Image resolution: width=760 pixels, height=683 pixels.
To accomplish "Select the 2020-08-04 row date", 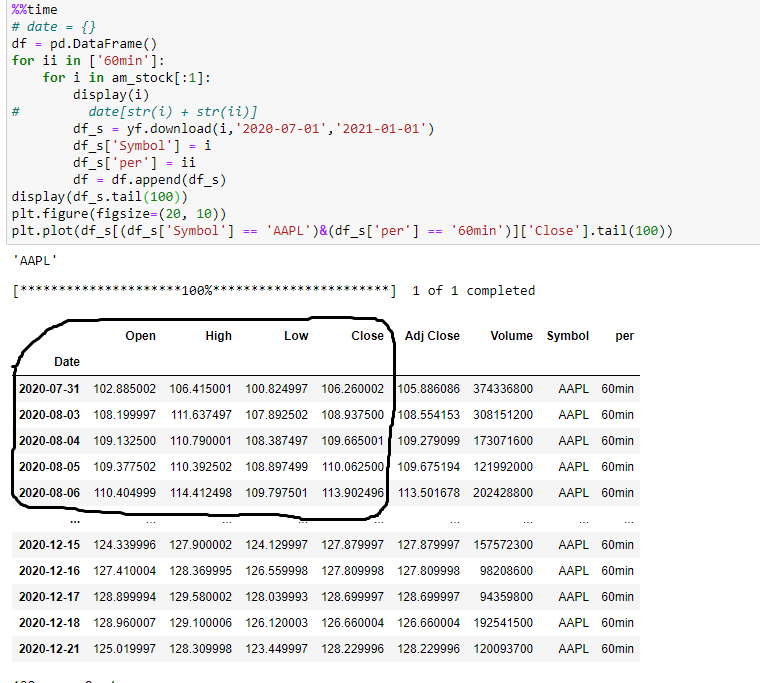I will click(x=49, y=441).
